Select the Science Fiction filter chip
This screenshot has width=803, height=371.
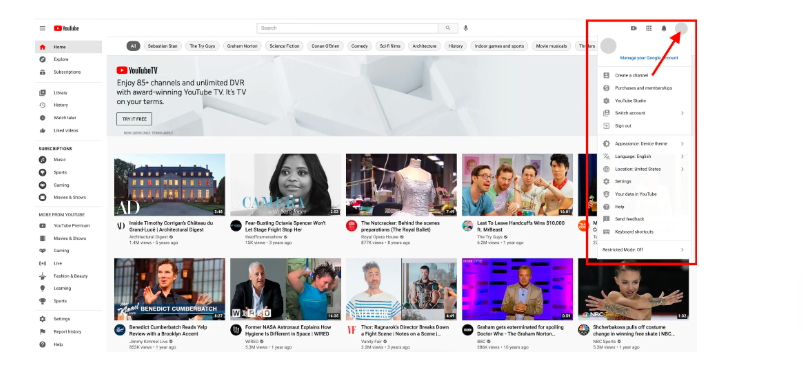[x=284, y=46]
